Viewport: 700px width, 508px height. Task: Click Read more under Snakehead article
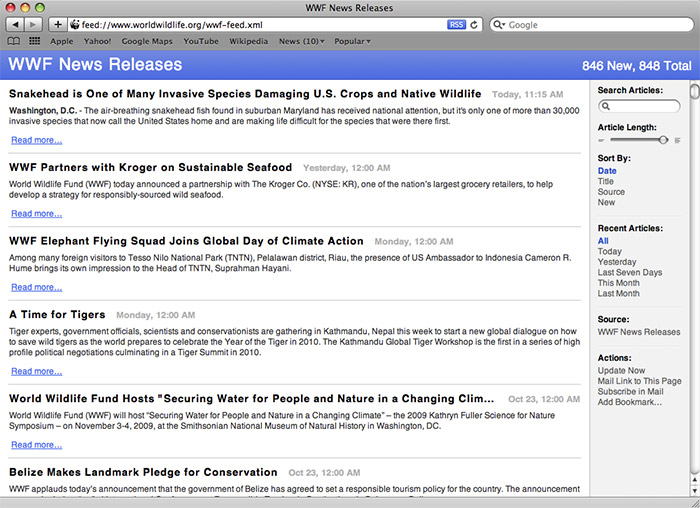[36, 140]
